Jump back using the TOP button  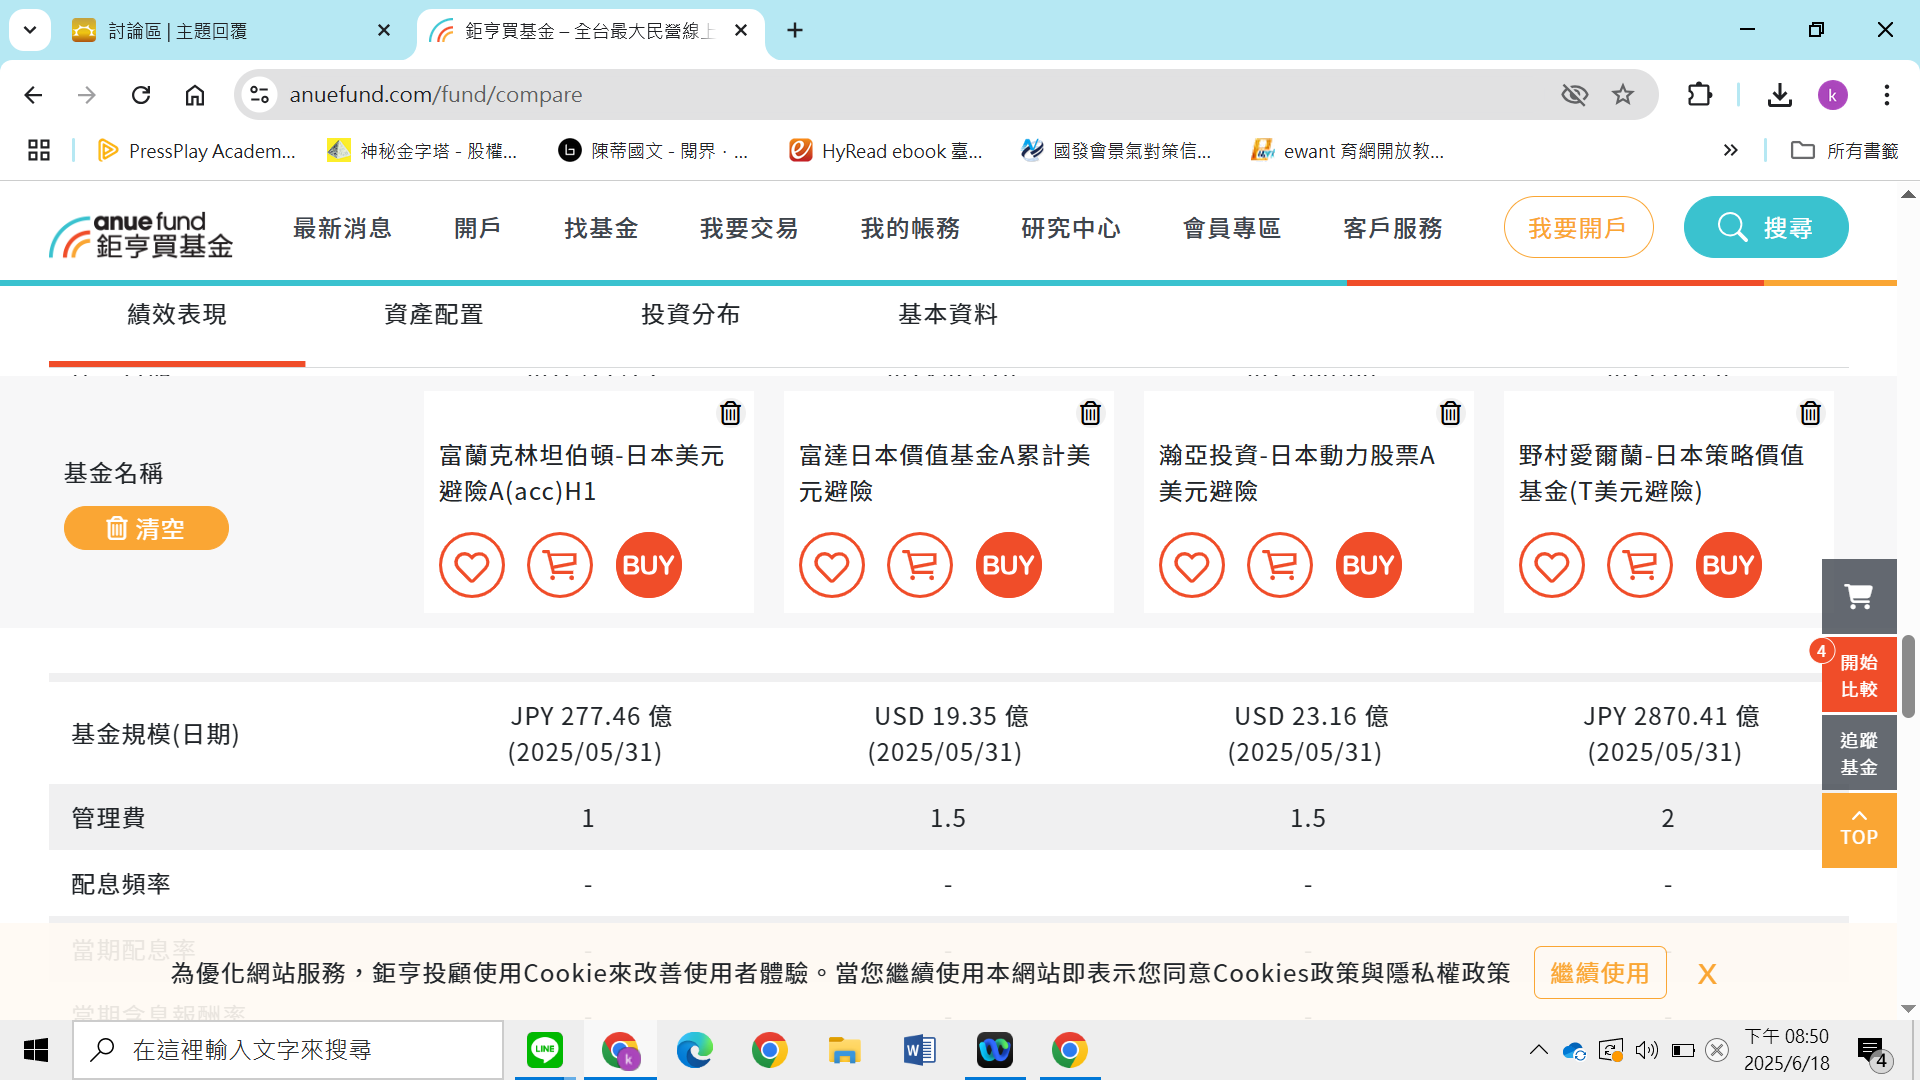click(1859, 830)
